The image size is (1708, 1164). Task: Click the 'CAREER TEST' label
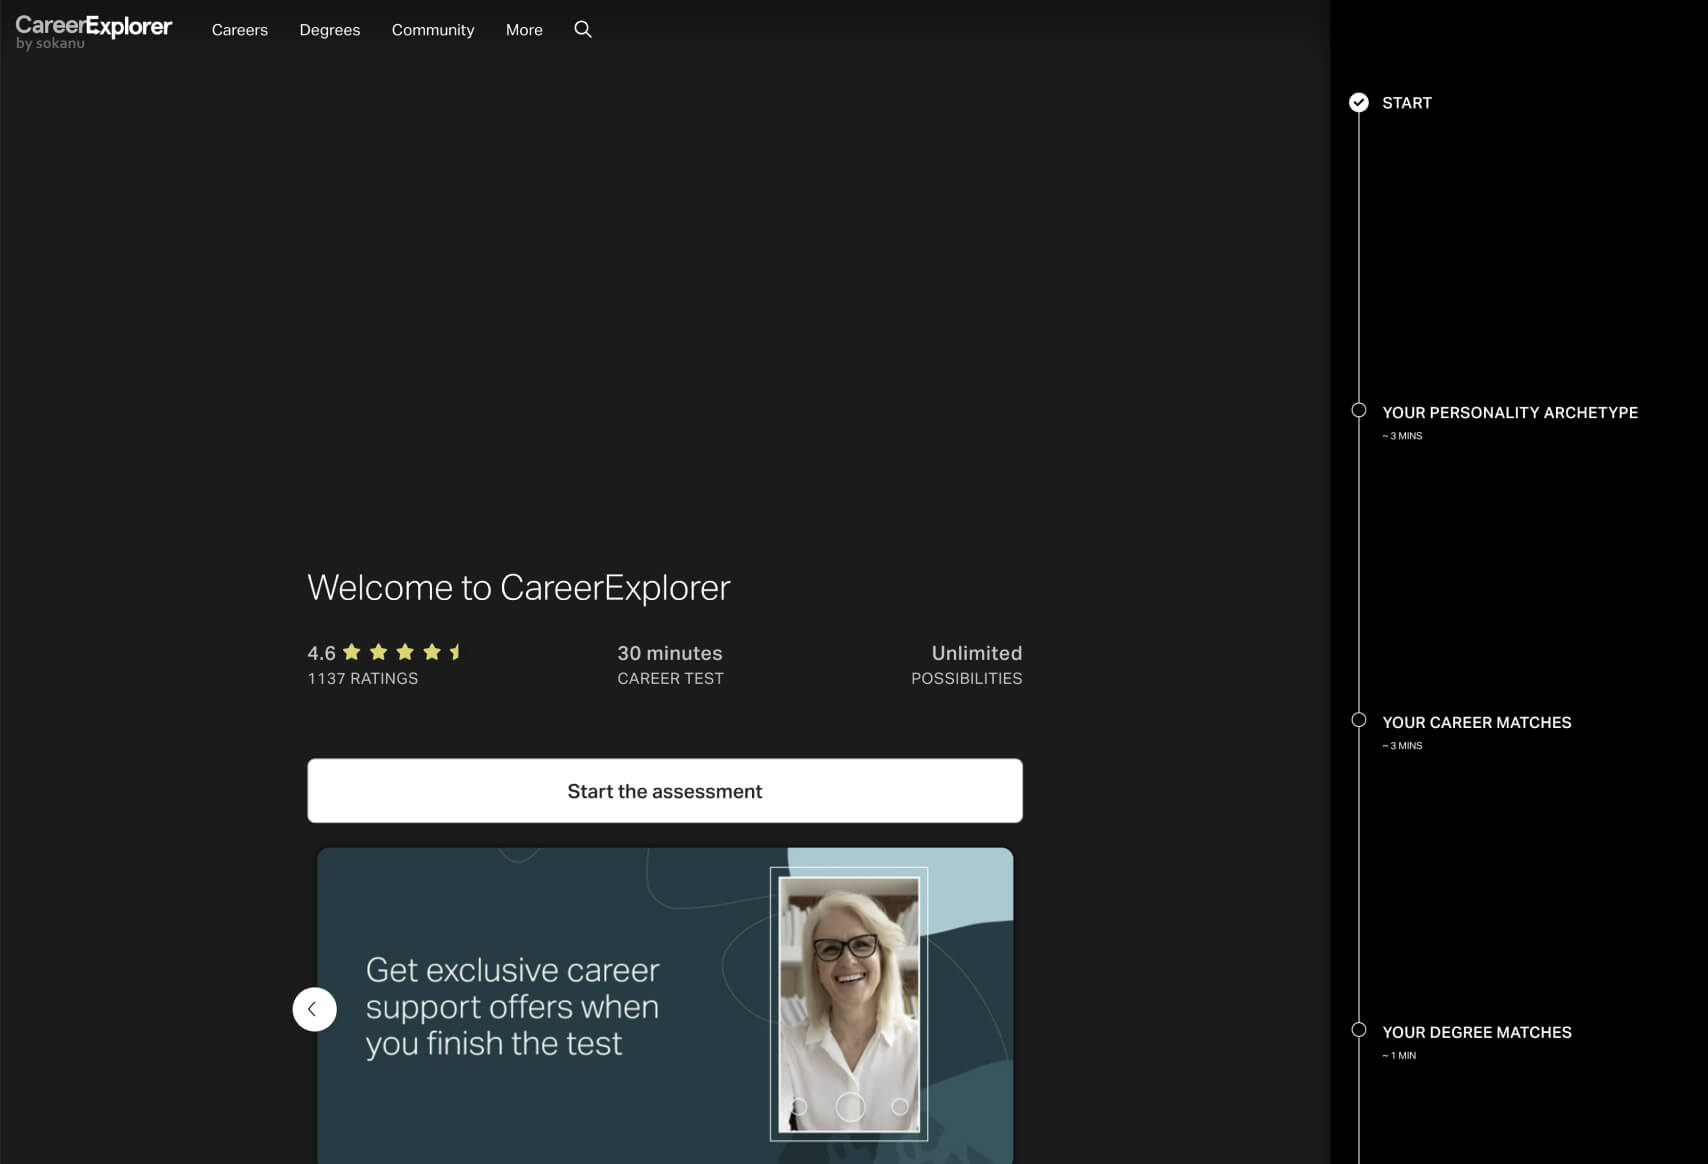670,678
